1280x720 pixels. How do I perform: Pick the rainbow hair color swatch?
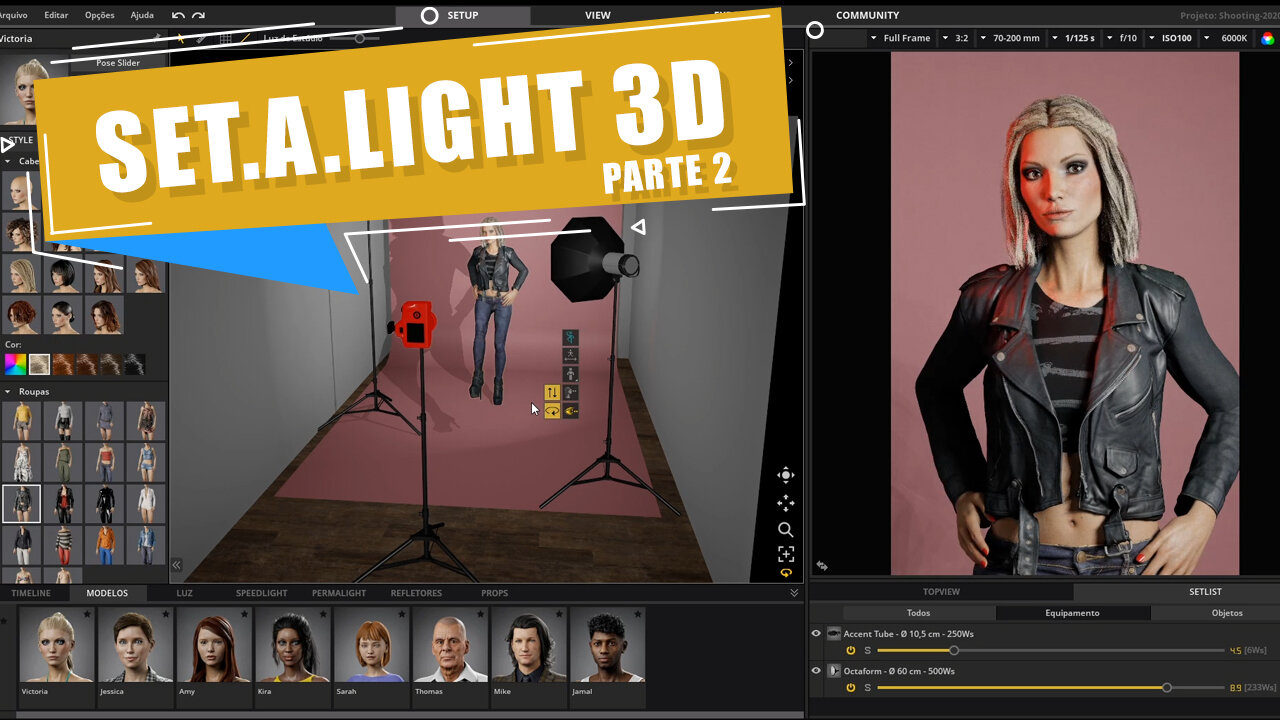pos(14,364)
